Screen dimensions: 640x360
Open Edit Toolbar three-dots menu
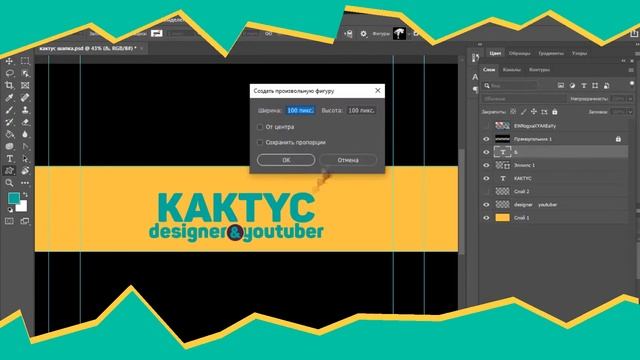25,183
